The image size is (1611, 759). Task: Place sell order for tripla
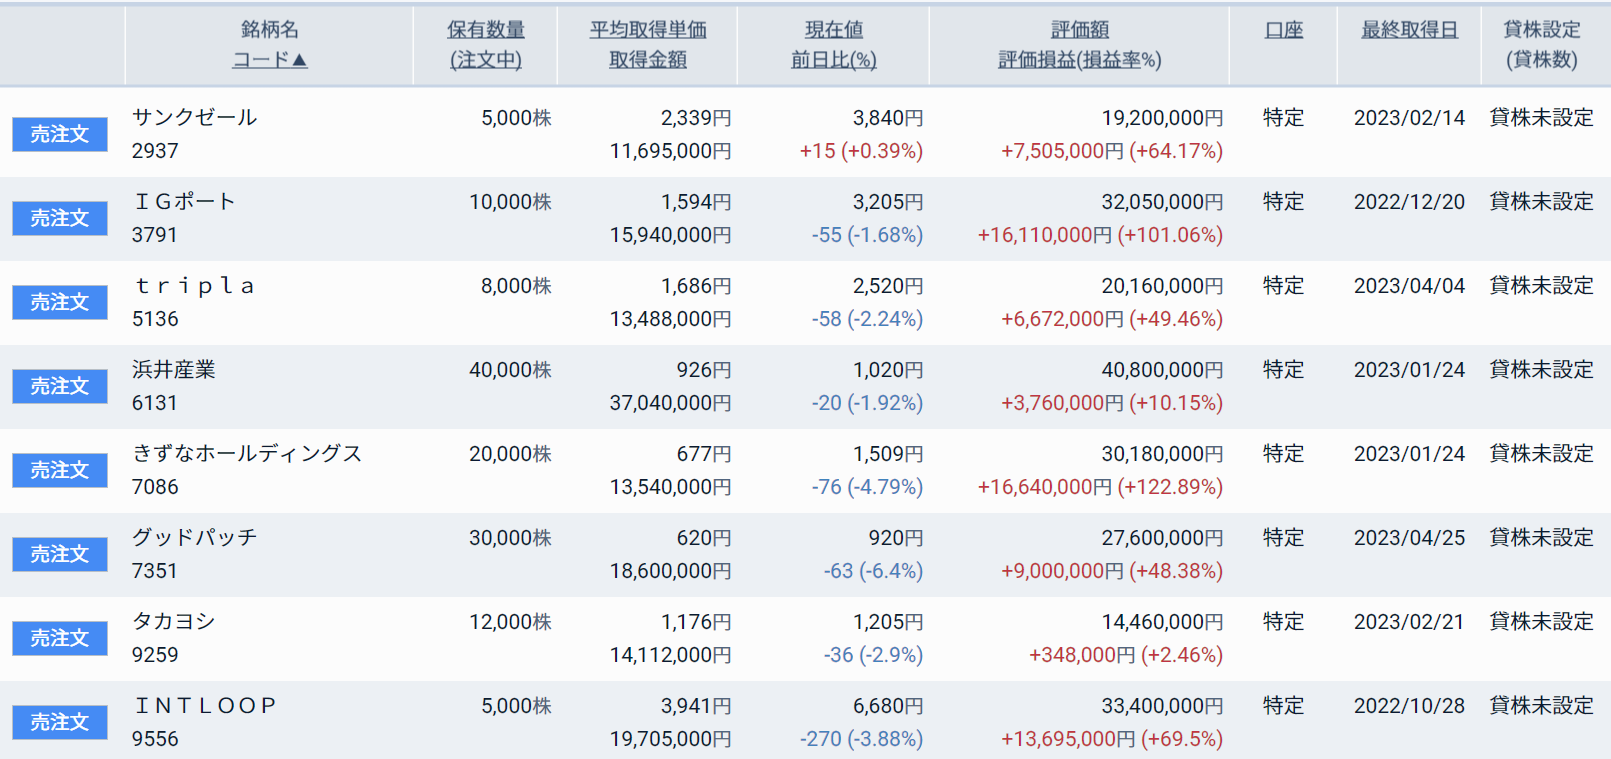coord(60,302)
